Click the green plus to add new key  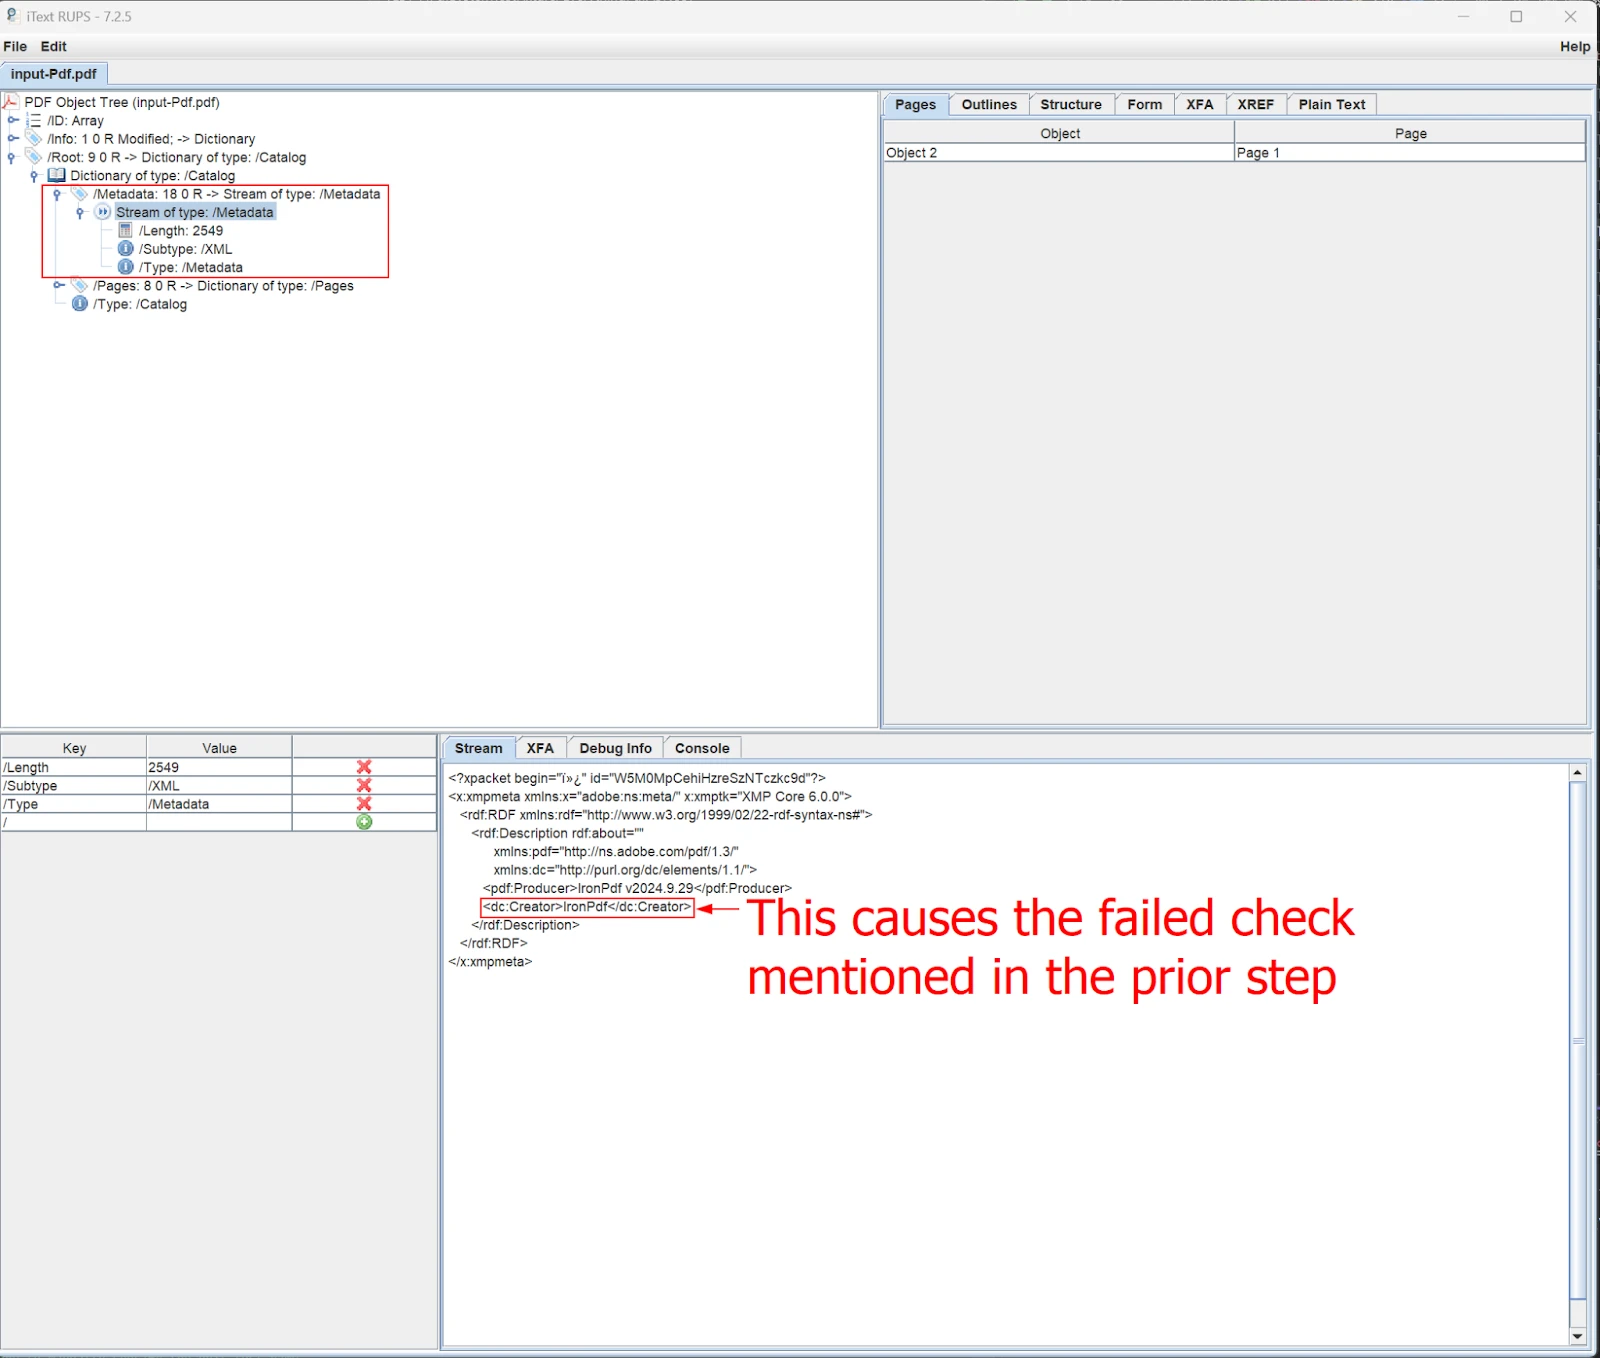click(x=364, y=822)
